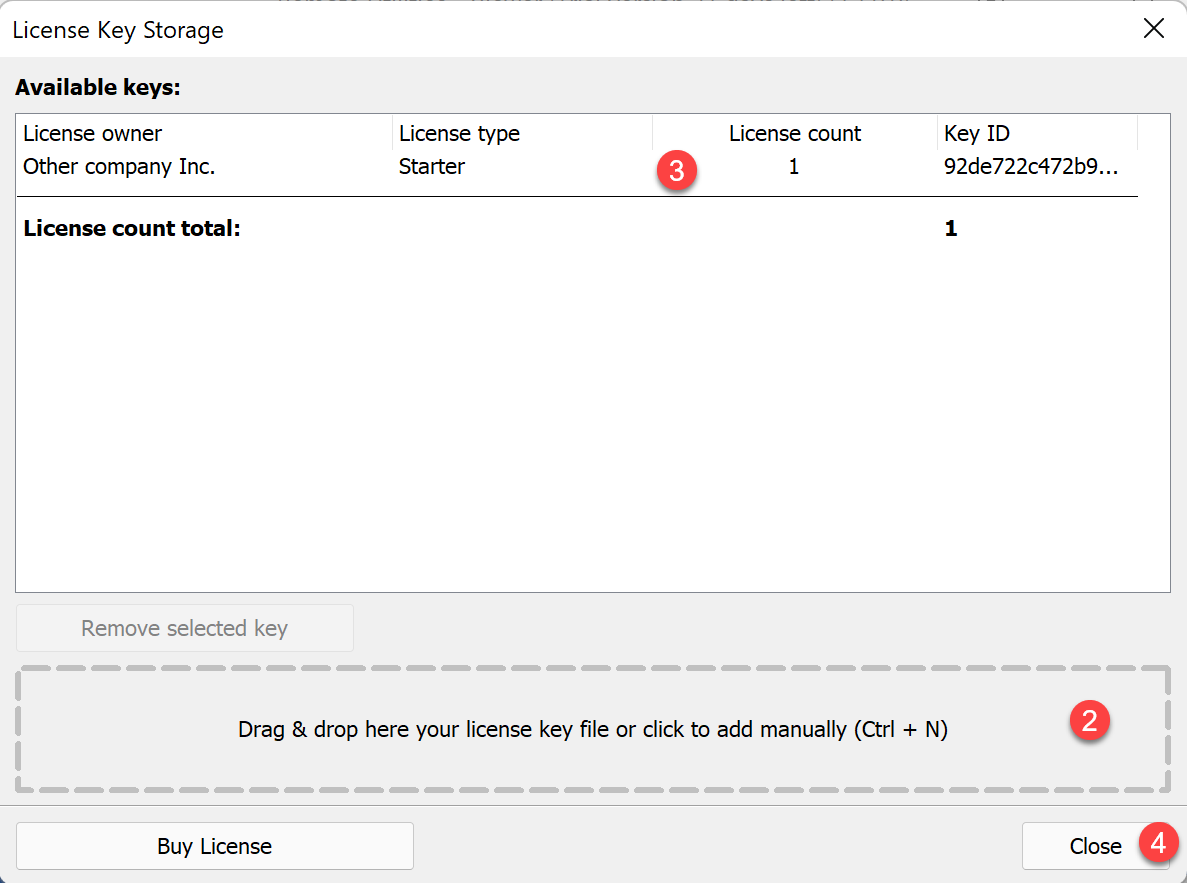Select the Other company Inc. owner cell
Image resolution: width=1187 pixels, height=883 pixels.
(x=119, y=166)
